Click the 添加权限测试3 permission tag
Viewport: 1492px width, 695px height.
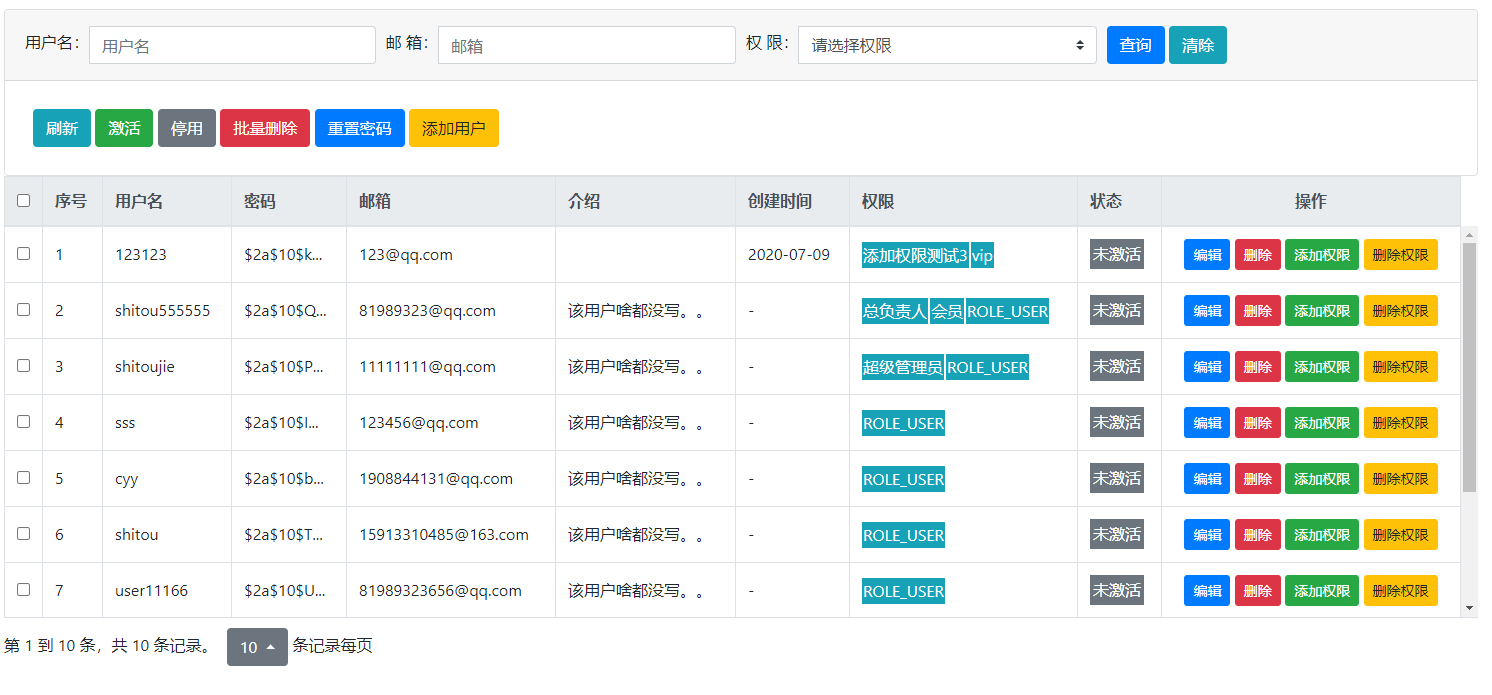tap(915, 255)
